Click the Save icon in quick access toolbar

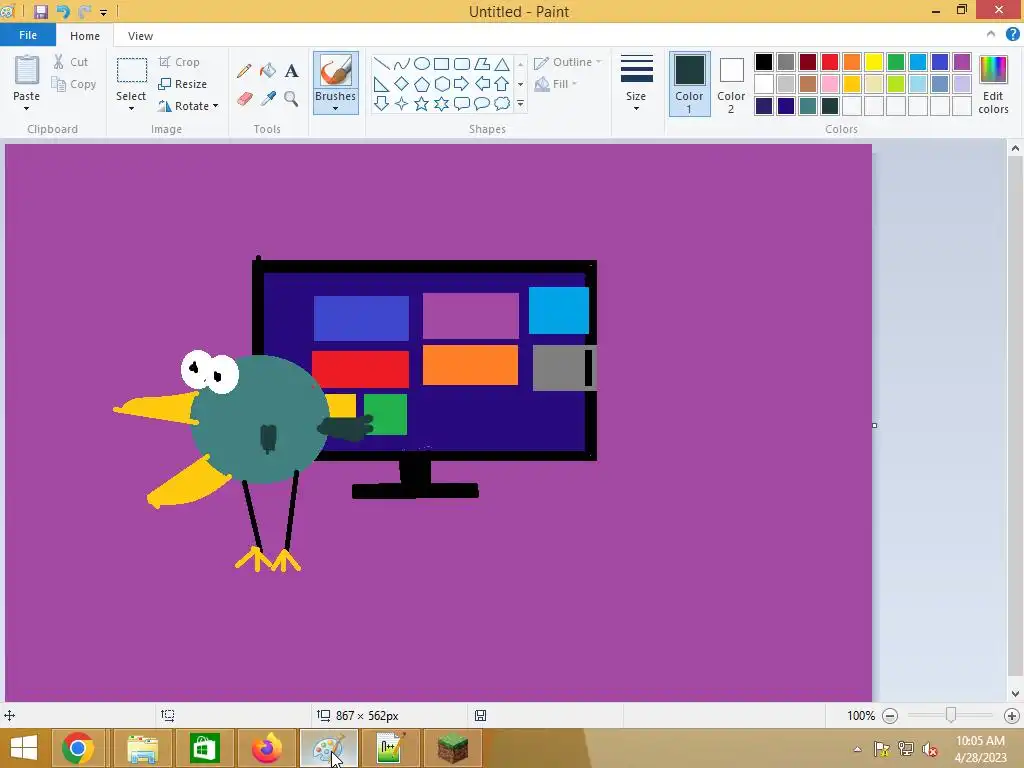40,12
